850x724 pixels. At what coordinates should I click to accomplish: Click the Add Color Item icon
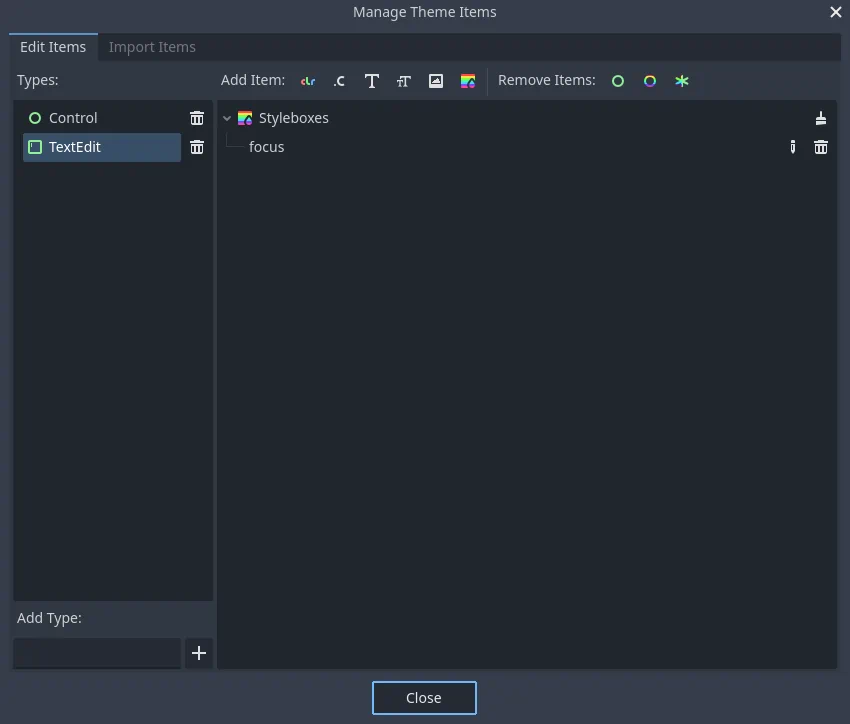tap(308, 81)
